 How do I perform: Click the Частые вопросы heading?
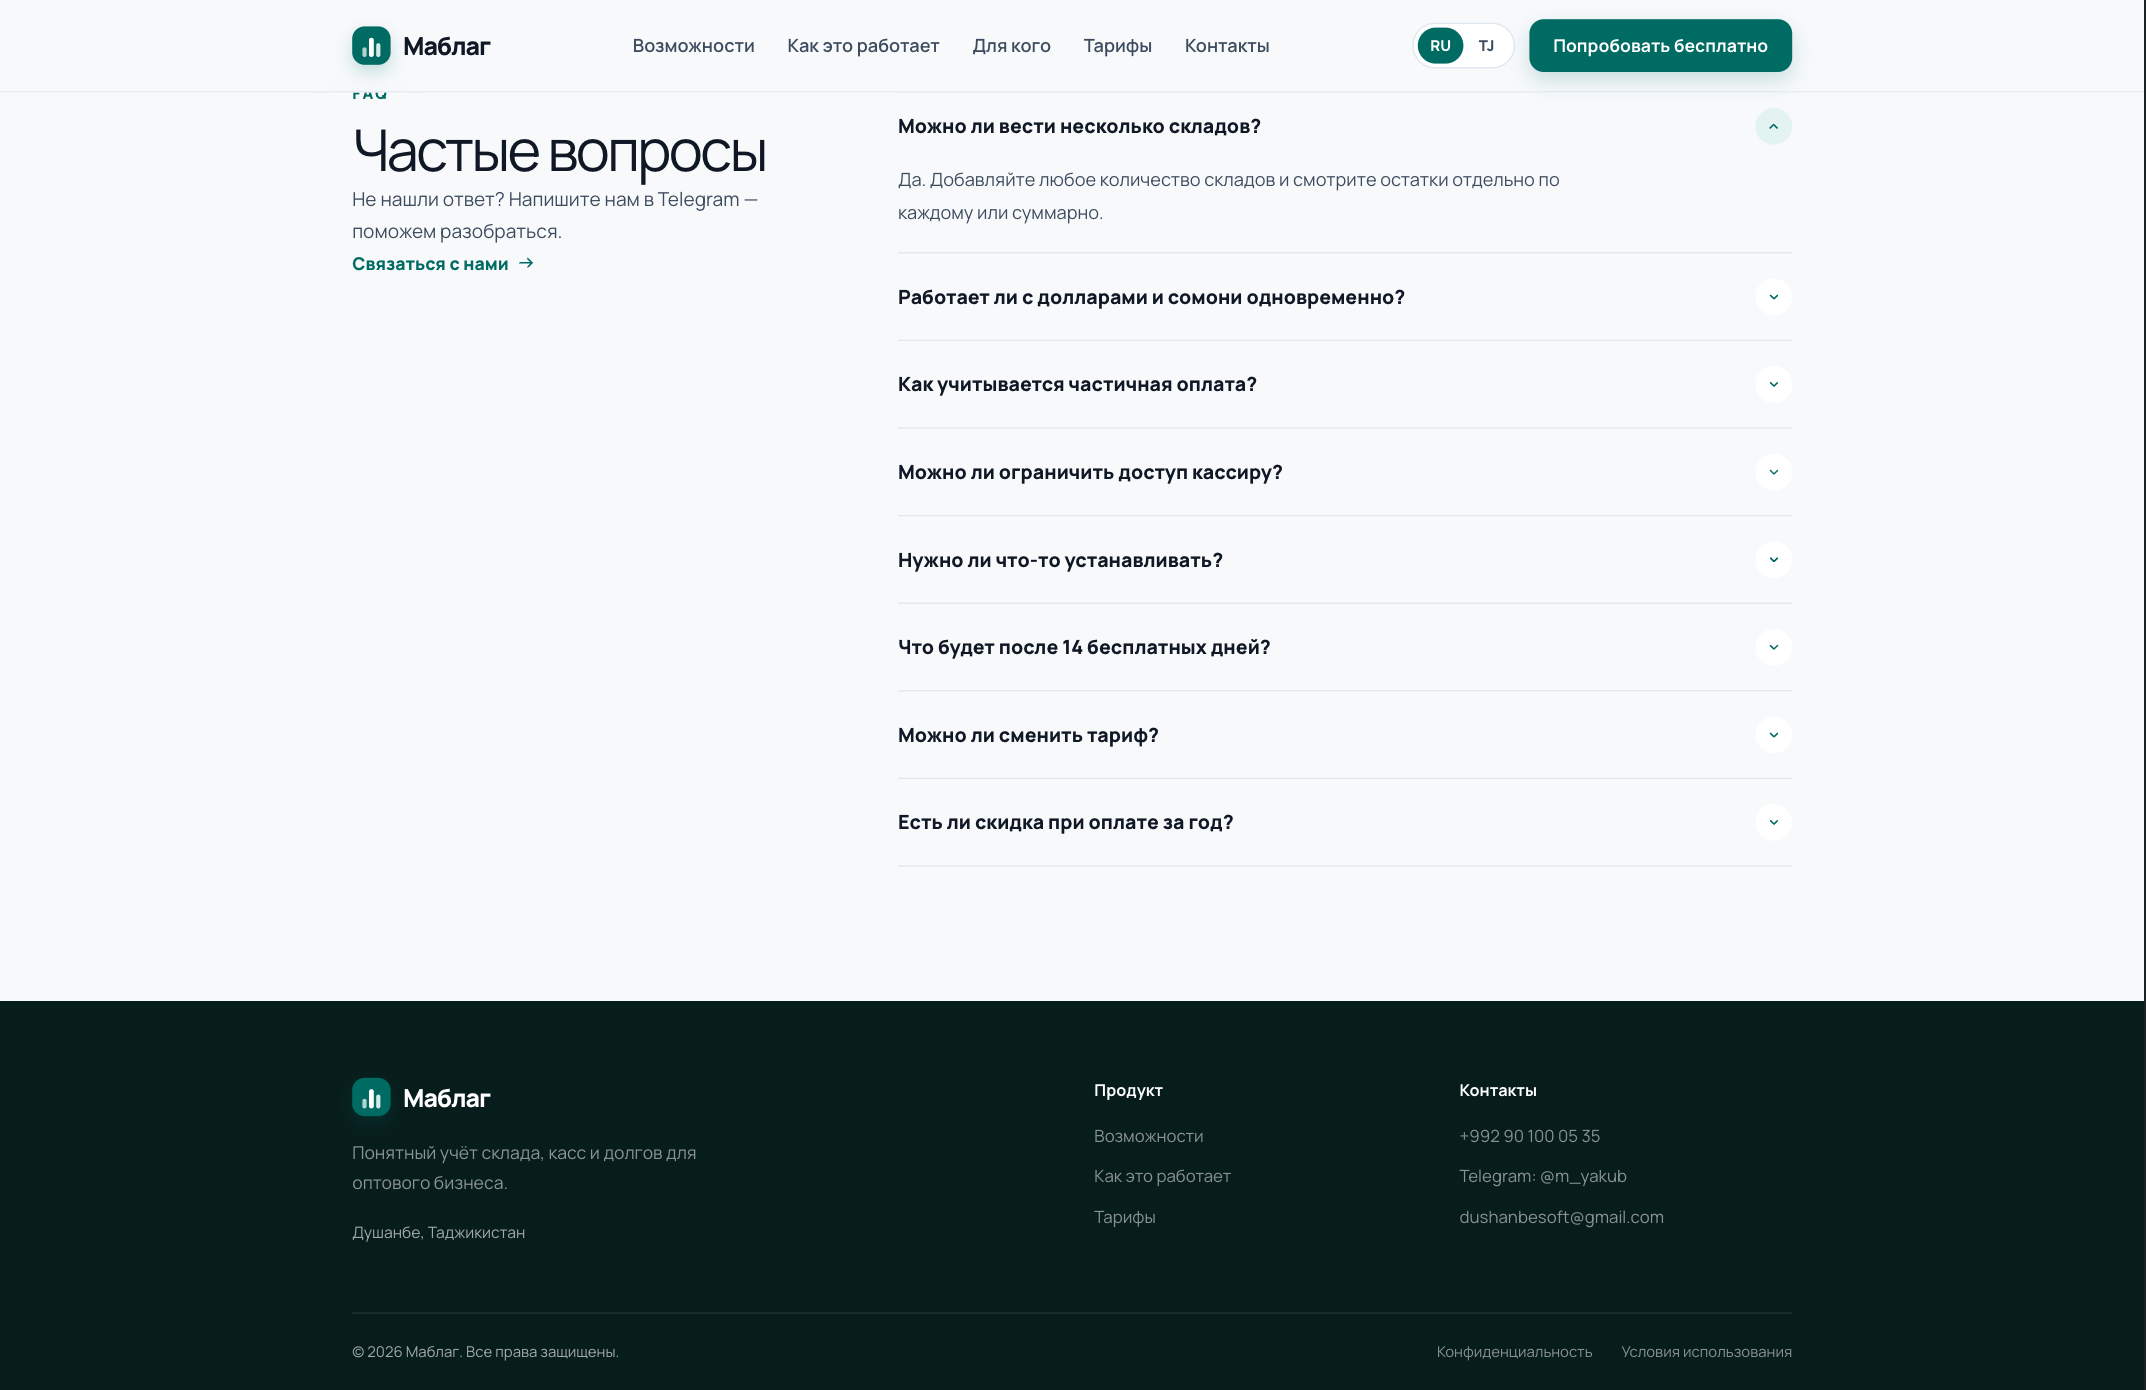[x=559, y=152]
